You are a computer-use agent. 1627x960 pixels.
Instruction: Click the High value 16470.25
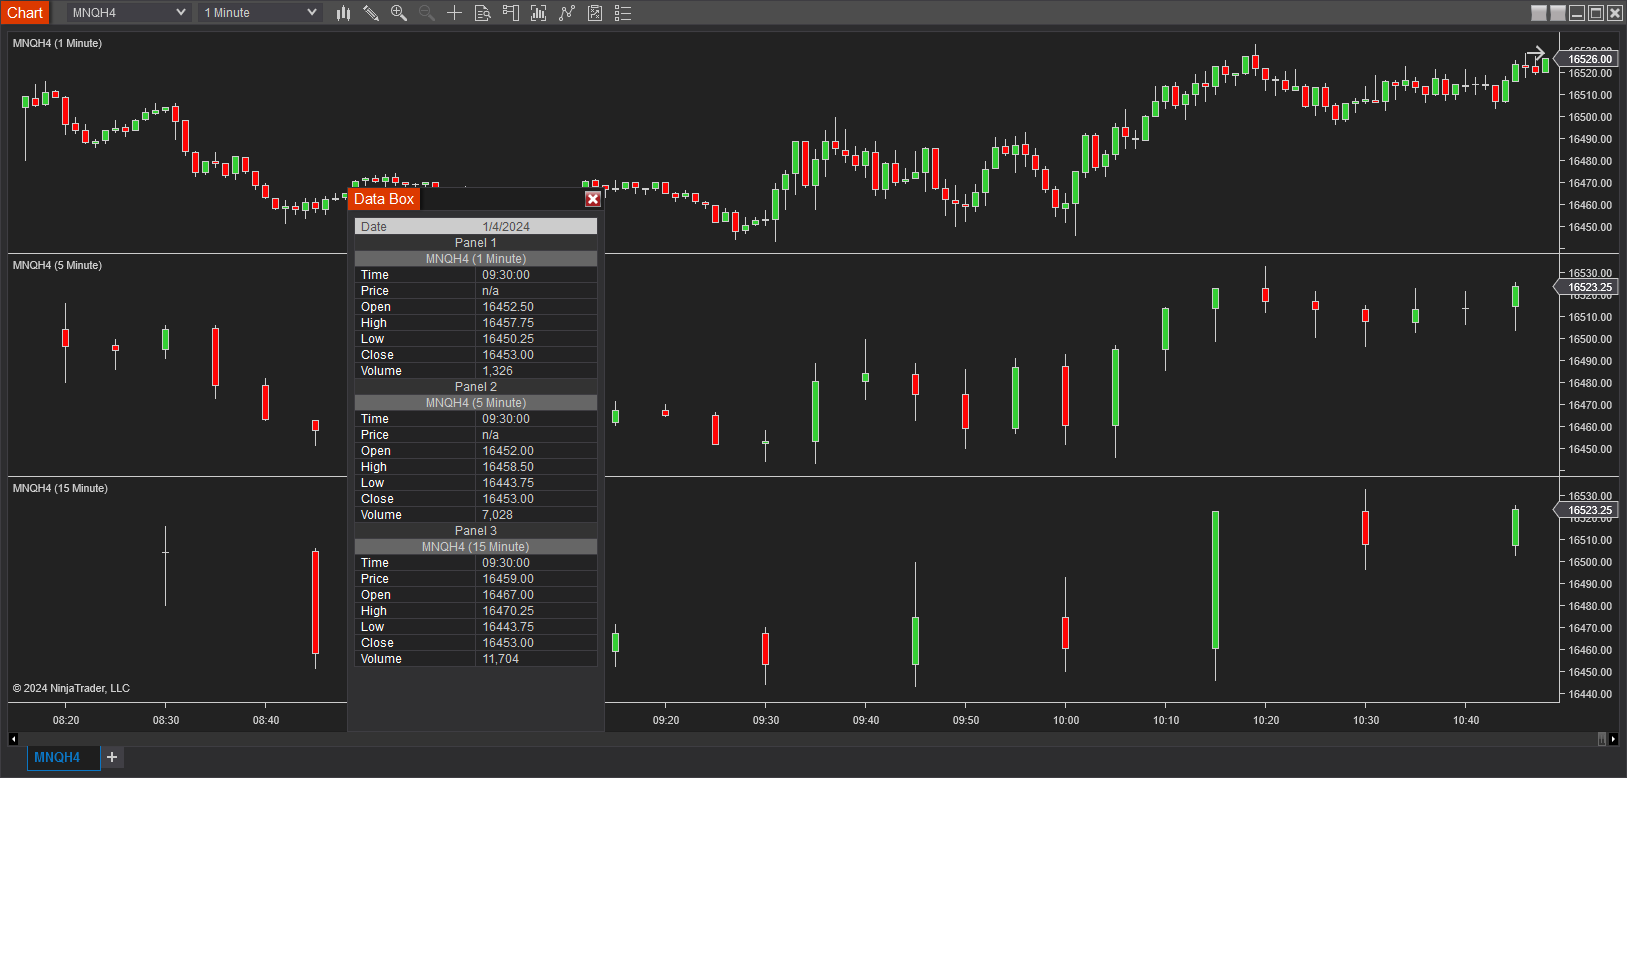pos(508,611)
